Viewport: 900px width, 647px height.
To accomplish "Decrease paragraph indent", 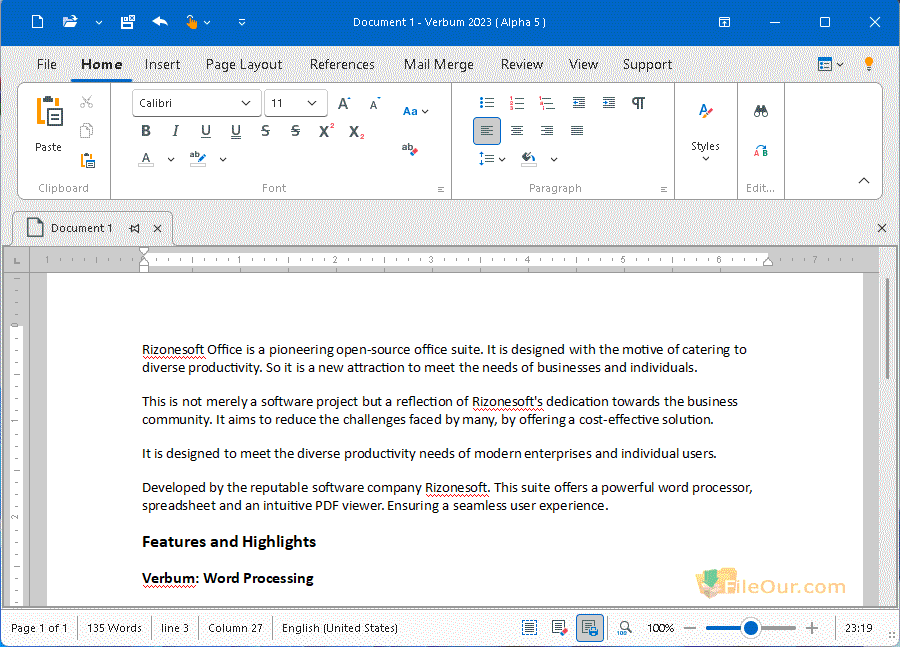I will point(579,103).
